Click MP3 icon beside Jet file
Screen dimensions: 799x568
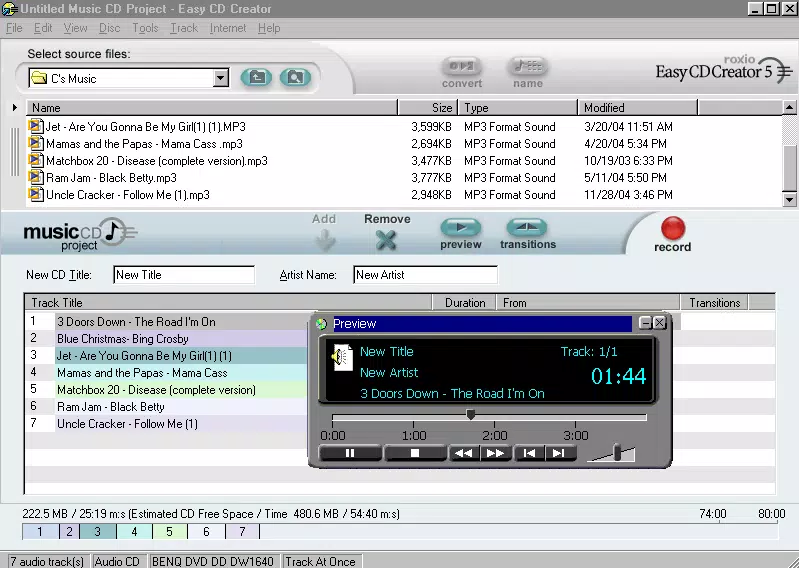[x=36, y=126]
